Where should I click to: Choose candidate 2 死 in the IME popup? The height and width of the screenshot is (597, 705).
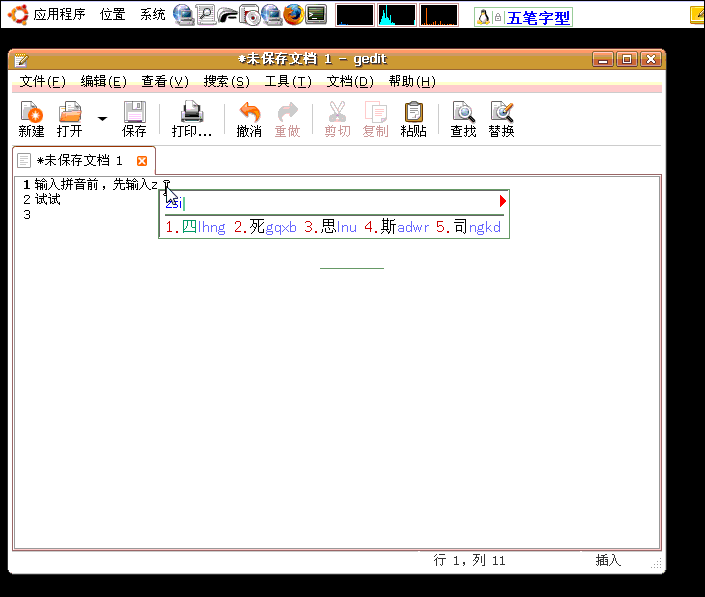pyautogui.click(x=265, y=227)
